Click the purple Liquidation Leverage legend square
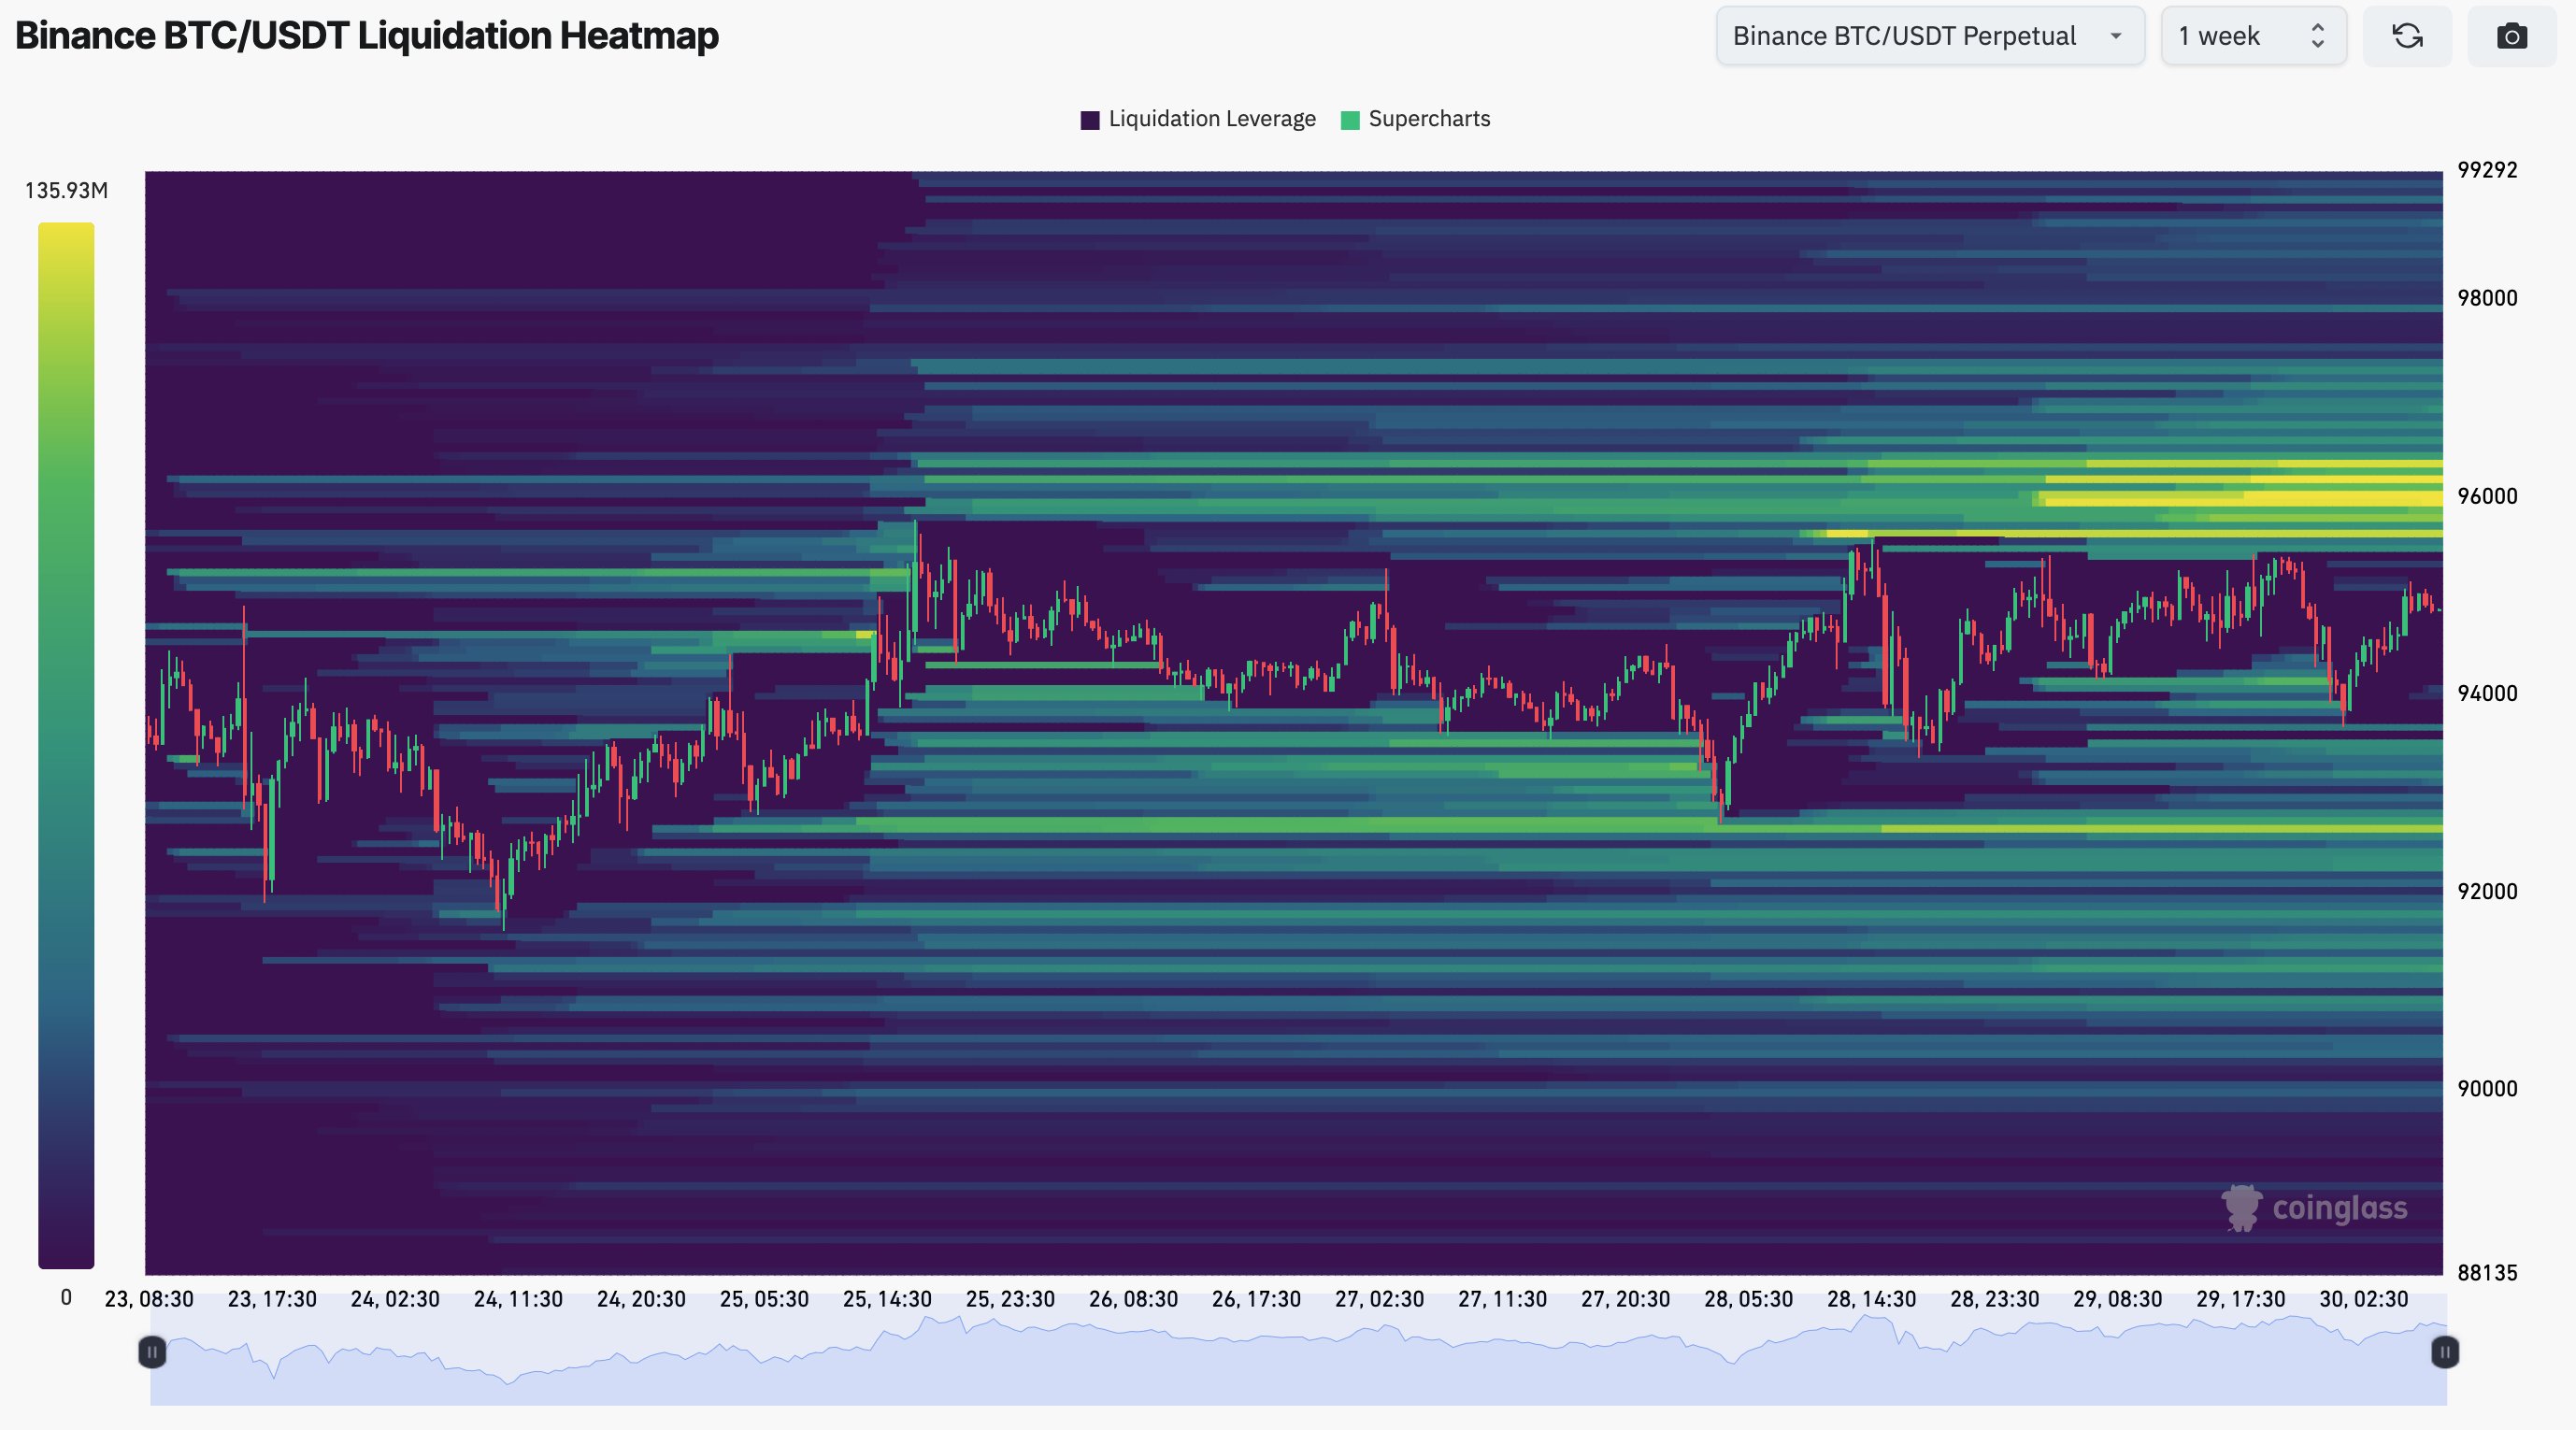The height and width of the screenshot is (1430, 2576). pos(1090,120)
